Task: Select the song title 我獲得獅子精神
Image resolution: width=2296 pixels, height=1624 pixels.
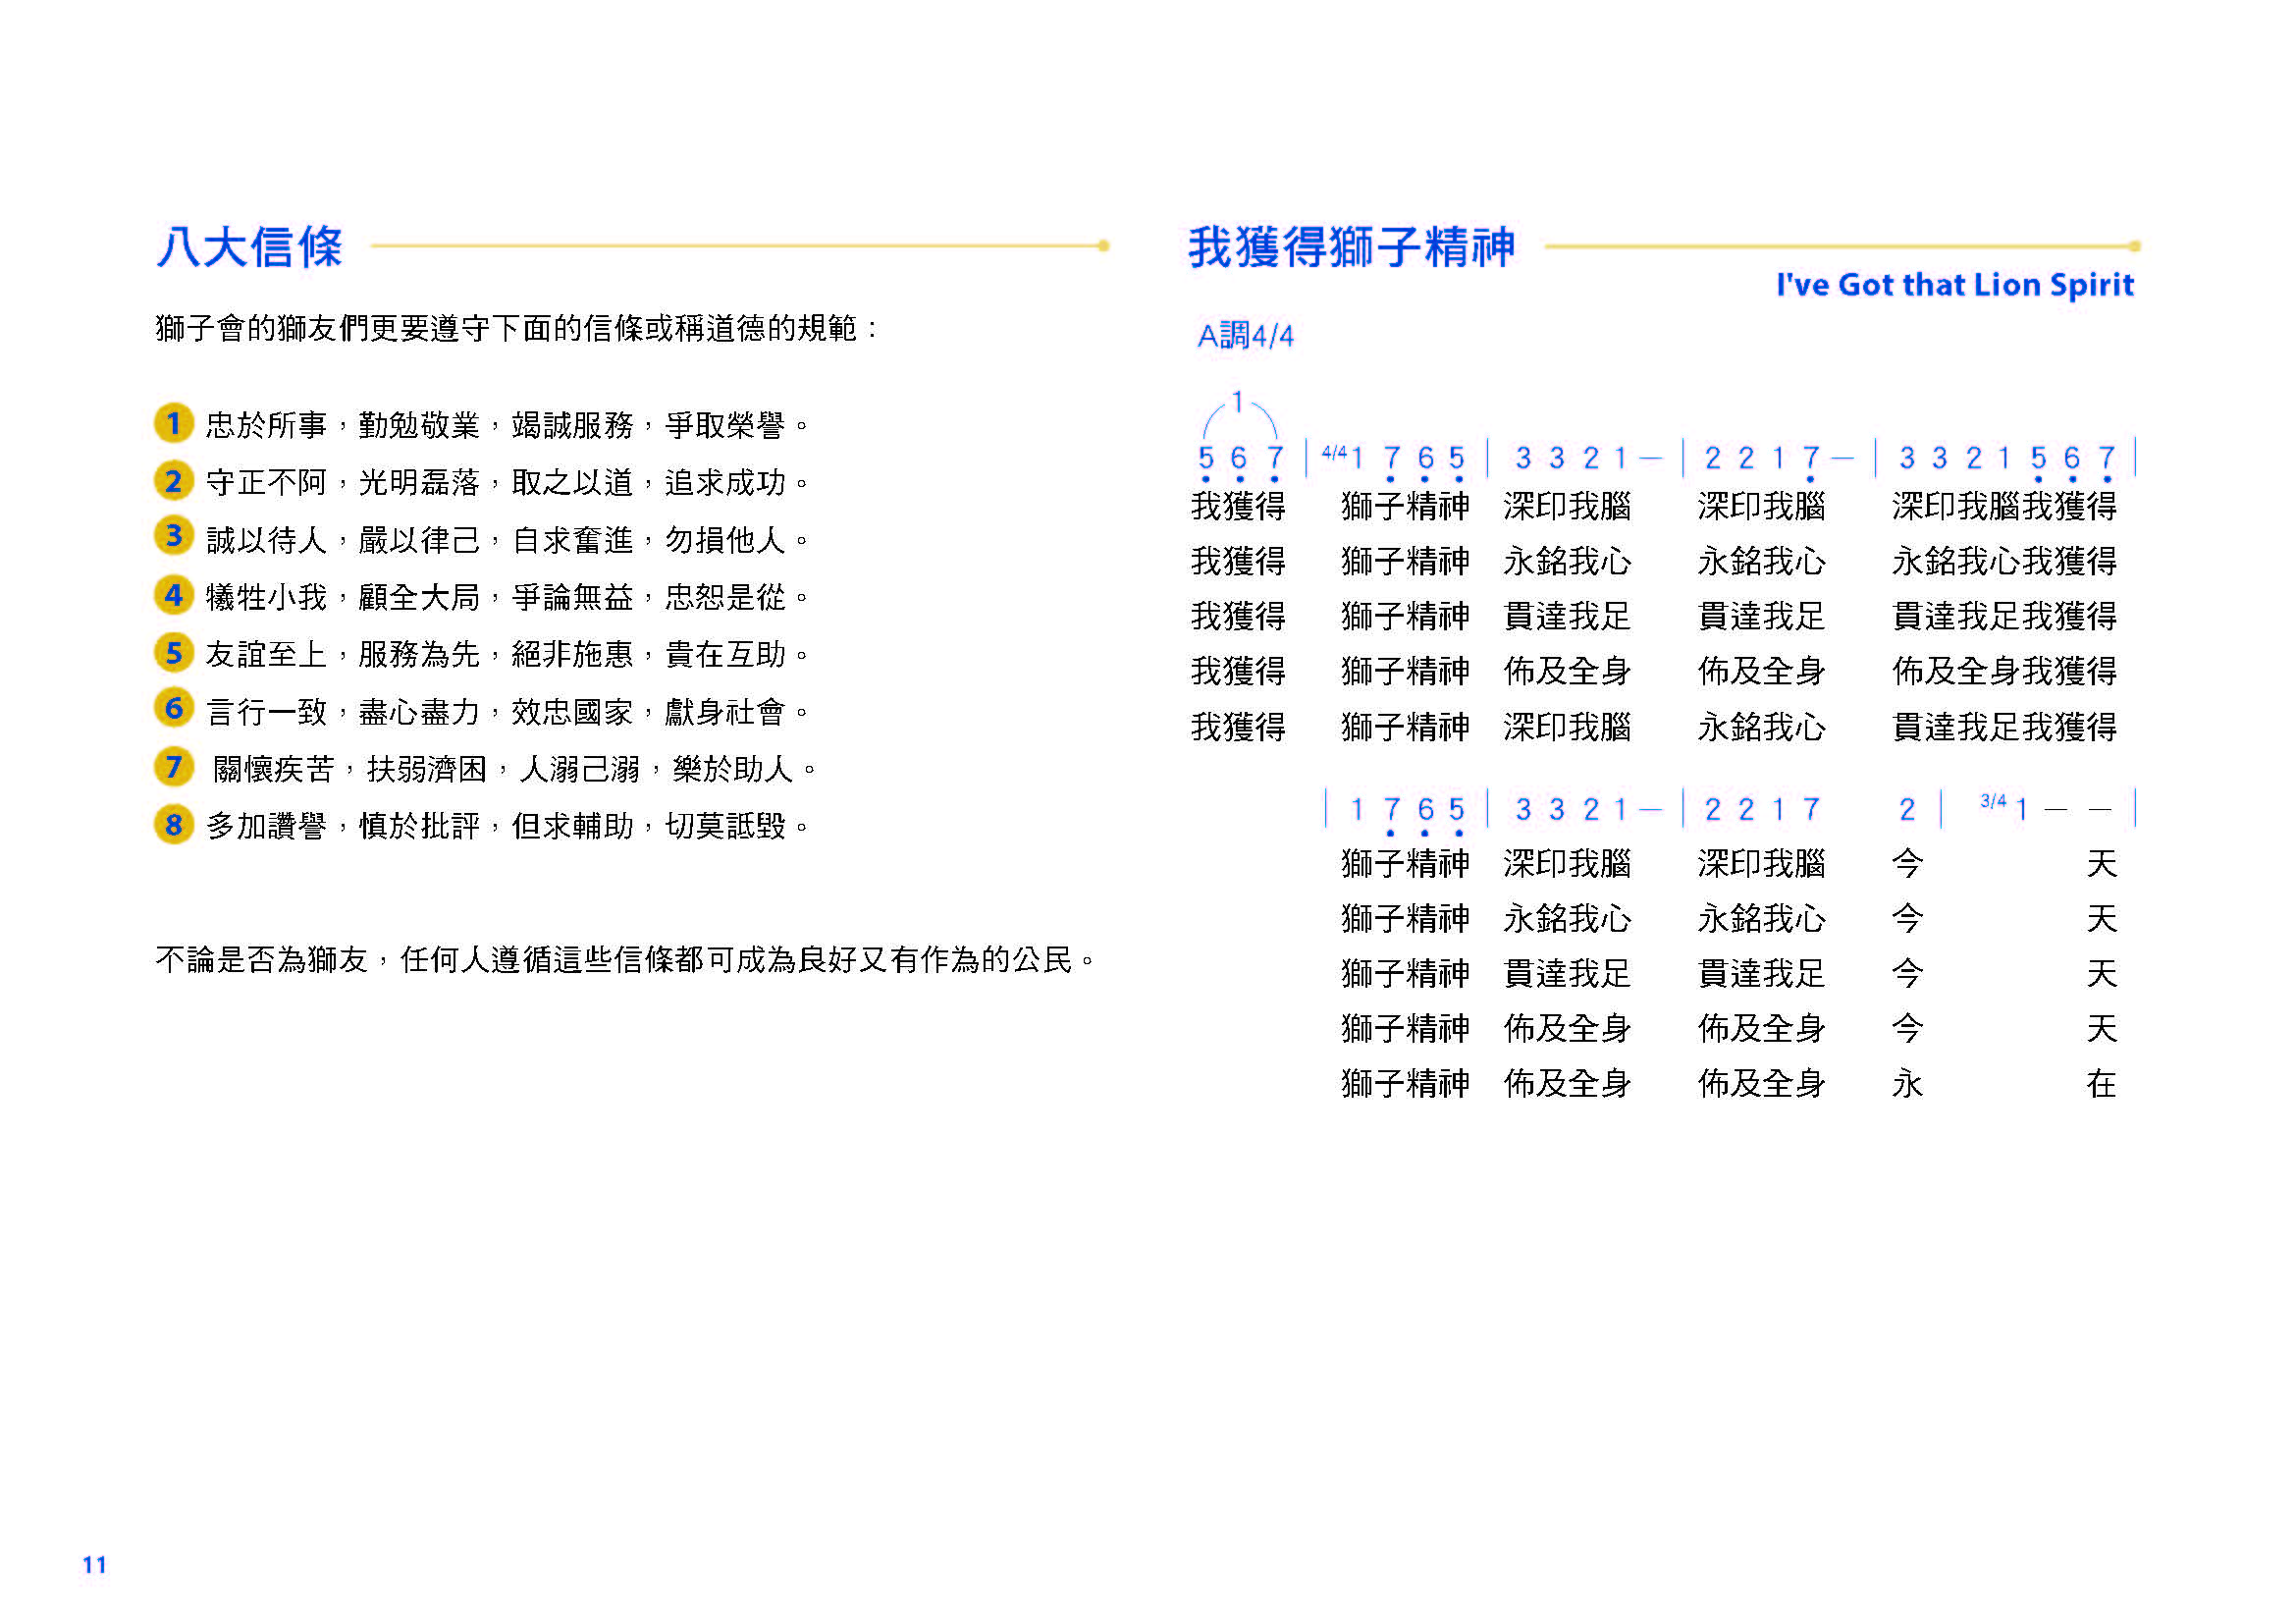Action: click(1351, 247)
